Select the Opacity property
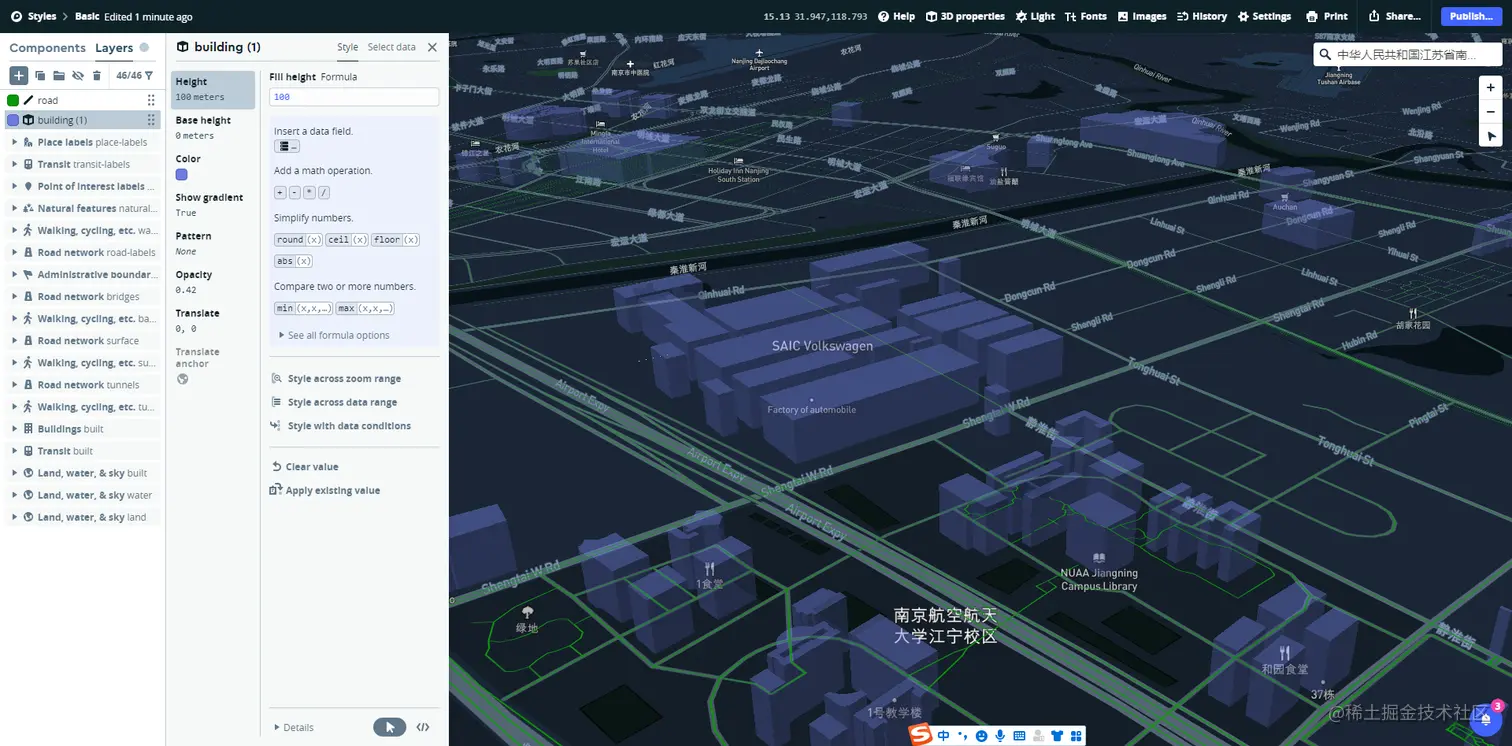 (x=213, y=282)
